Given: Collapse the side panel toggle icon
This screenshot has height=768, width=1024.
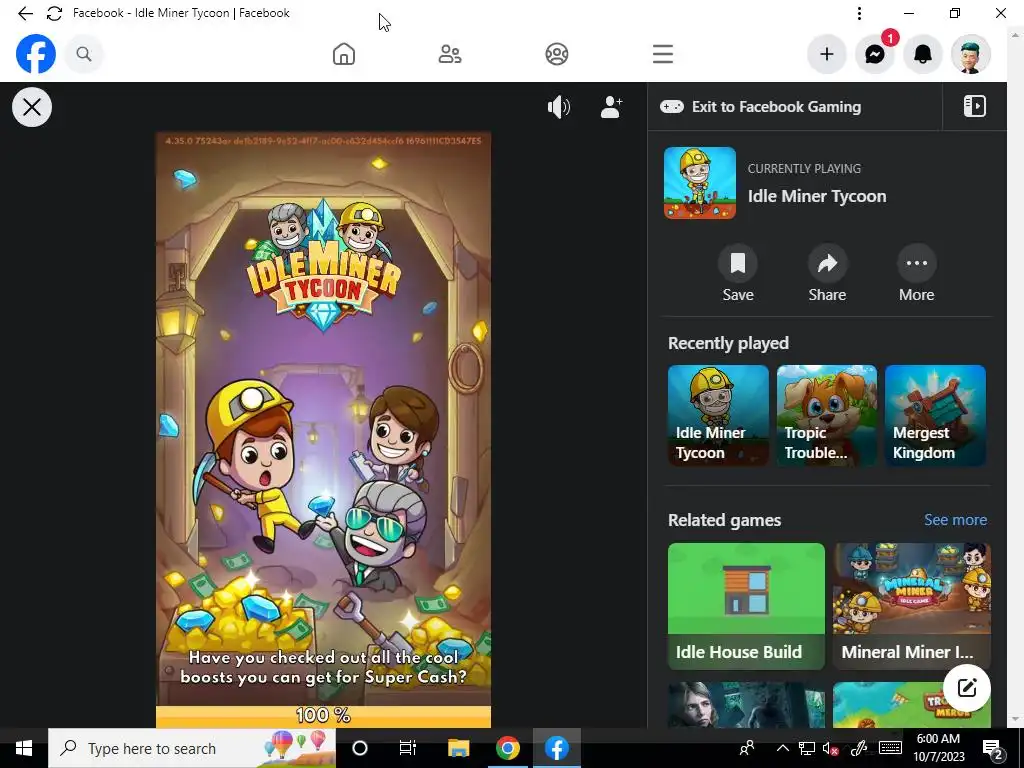Looking at the screenshot, I should click(974, 106).
